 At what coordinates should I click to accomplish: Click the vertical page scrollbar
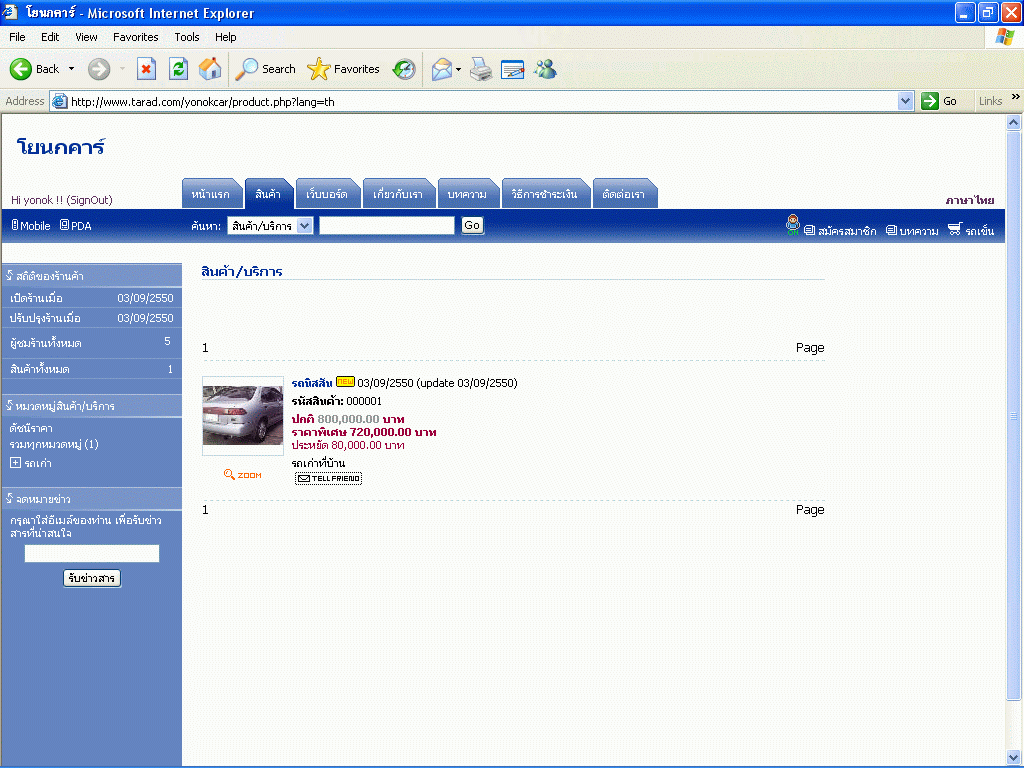1015,415
